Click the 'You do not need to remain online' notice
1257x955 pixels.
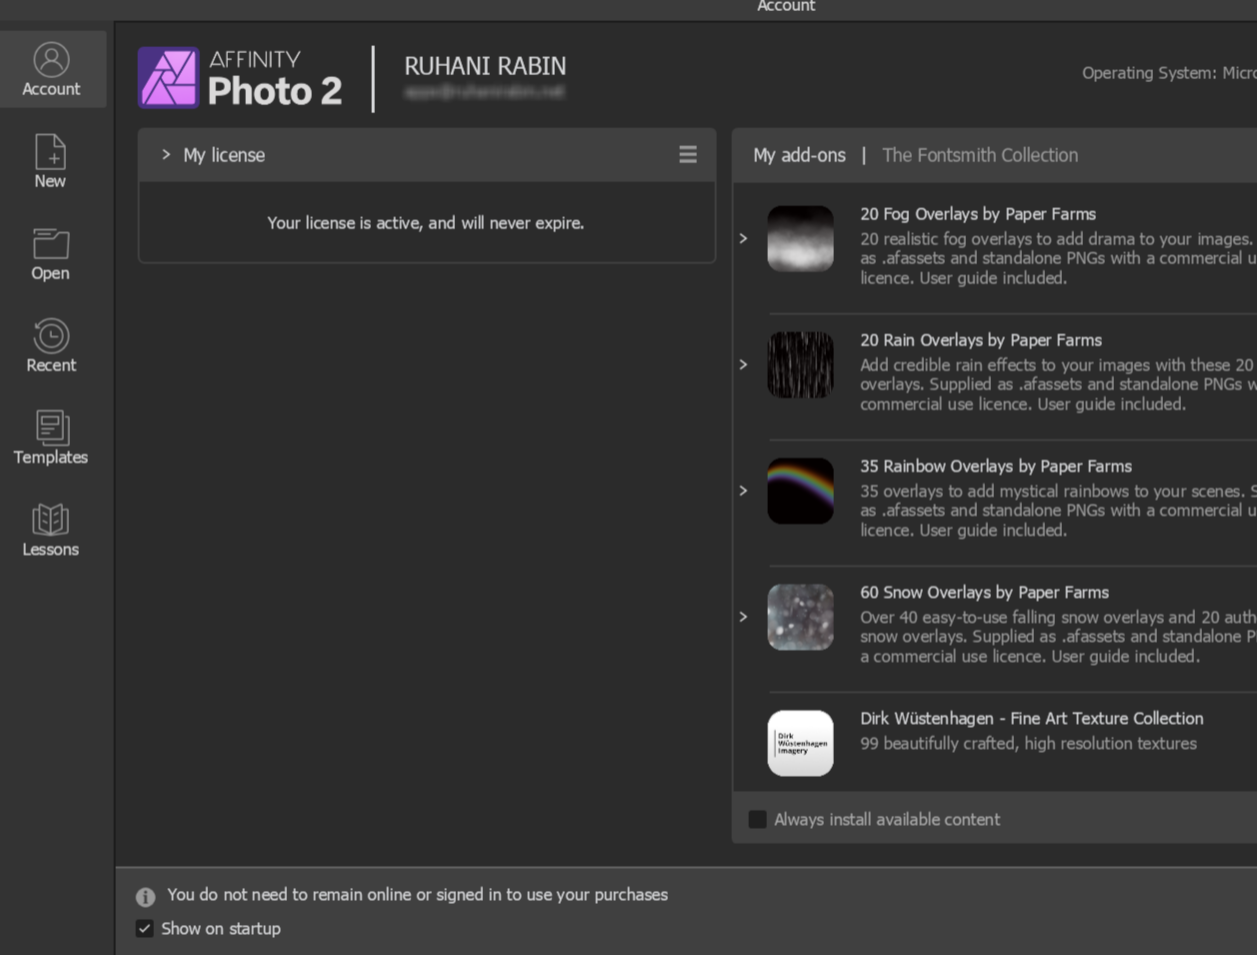pyautogui.click(x=417, y=895)
